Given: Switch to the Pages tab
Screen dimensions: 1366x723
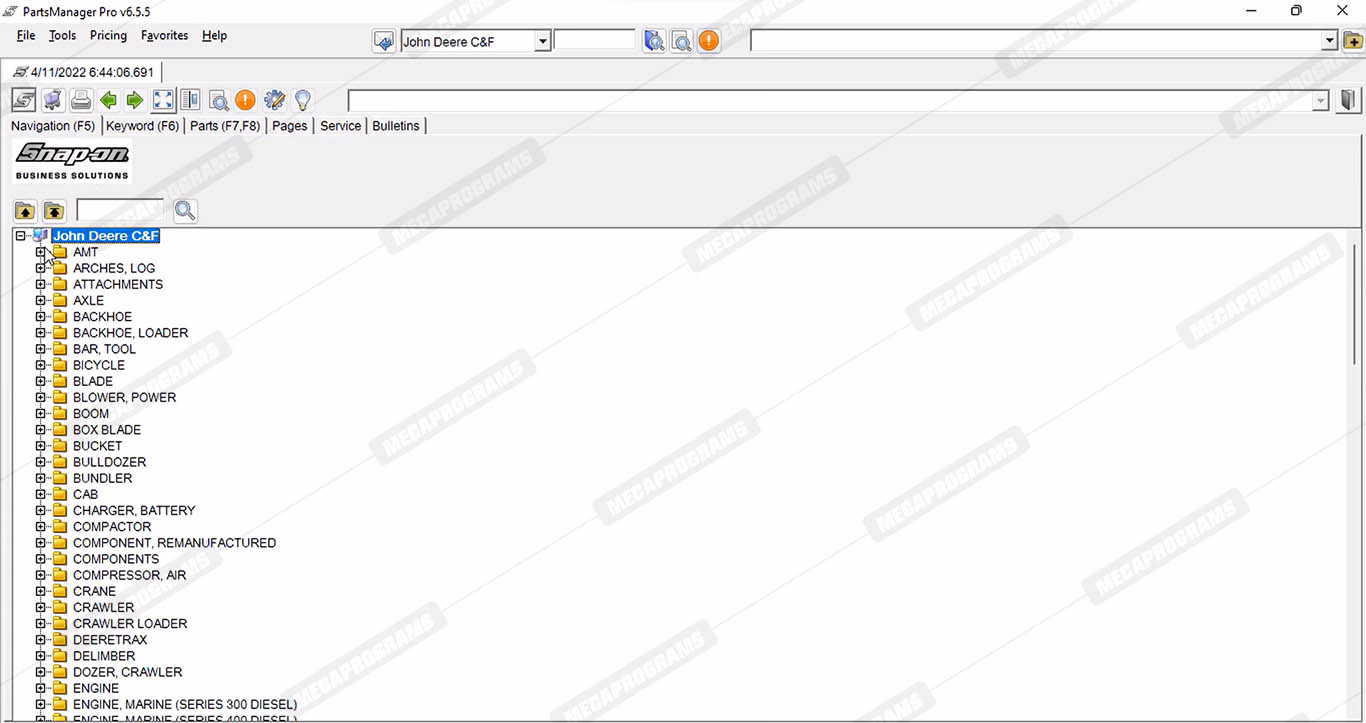Looking at the screenshot, I should tap(289, 126).
